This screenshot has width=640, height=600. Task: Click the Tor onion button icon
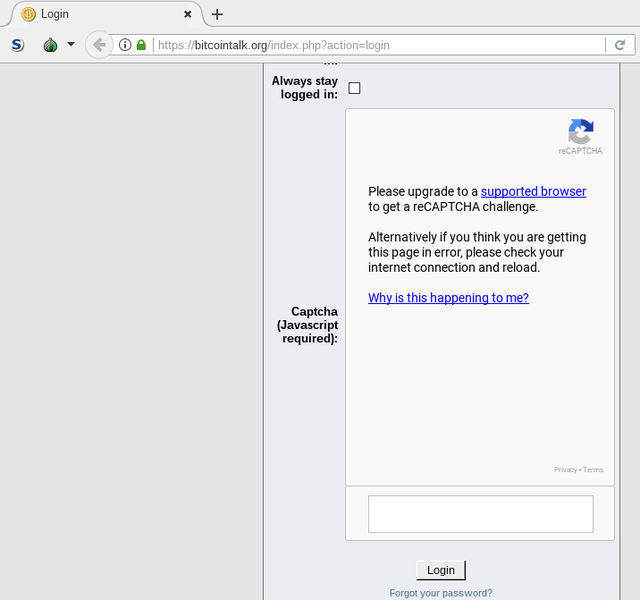point(51,45)
